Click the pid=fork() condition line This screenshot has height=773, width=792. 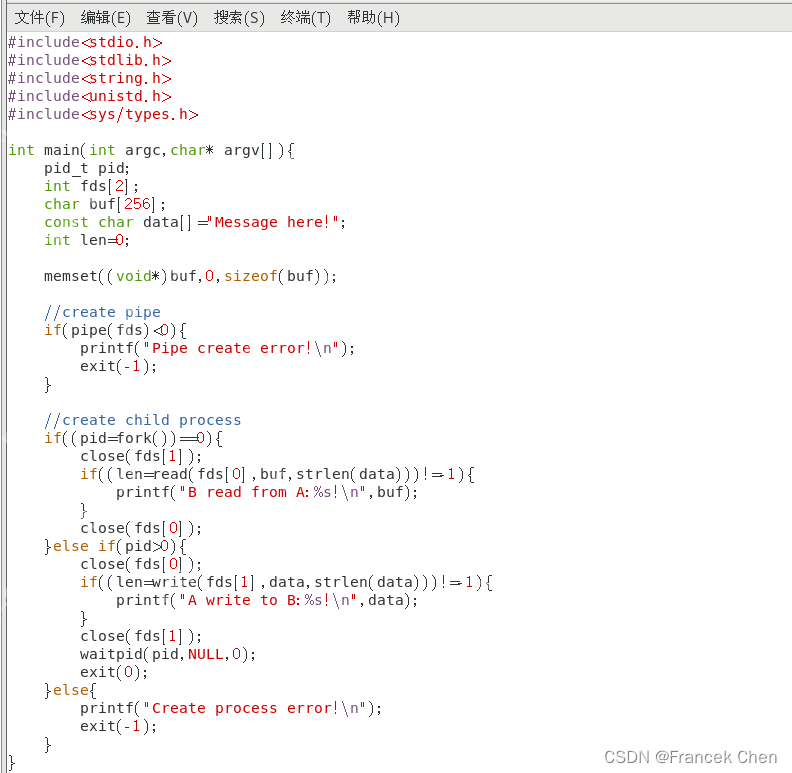point(133,439)
